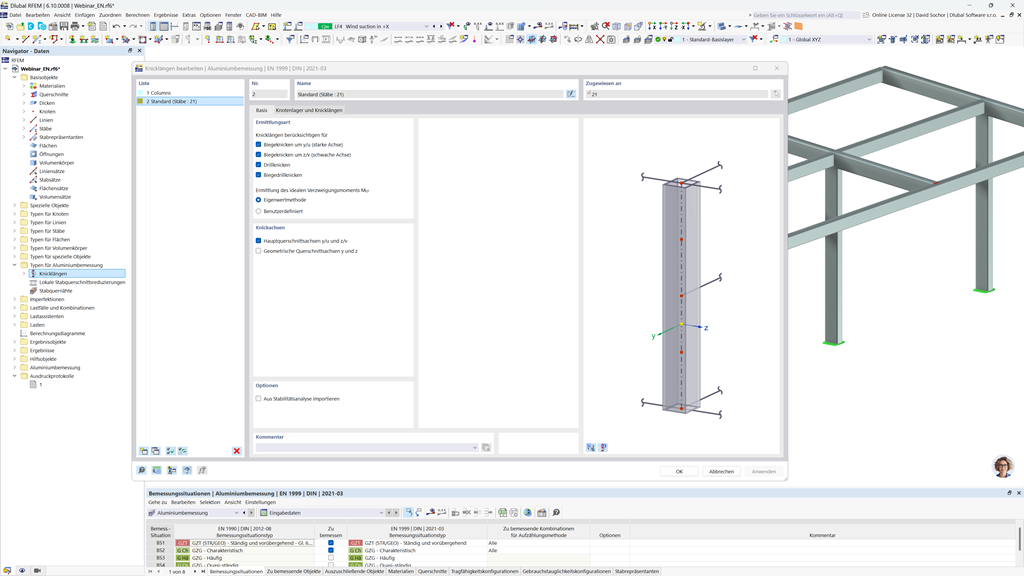
Task: Click the Abbrechen button
Action: pos(722,471)
